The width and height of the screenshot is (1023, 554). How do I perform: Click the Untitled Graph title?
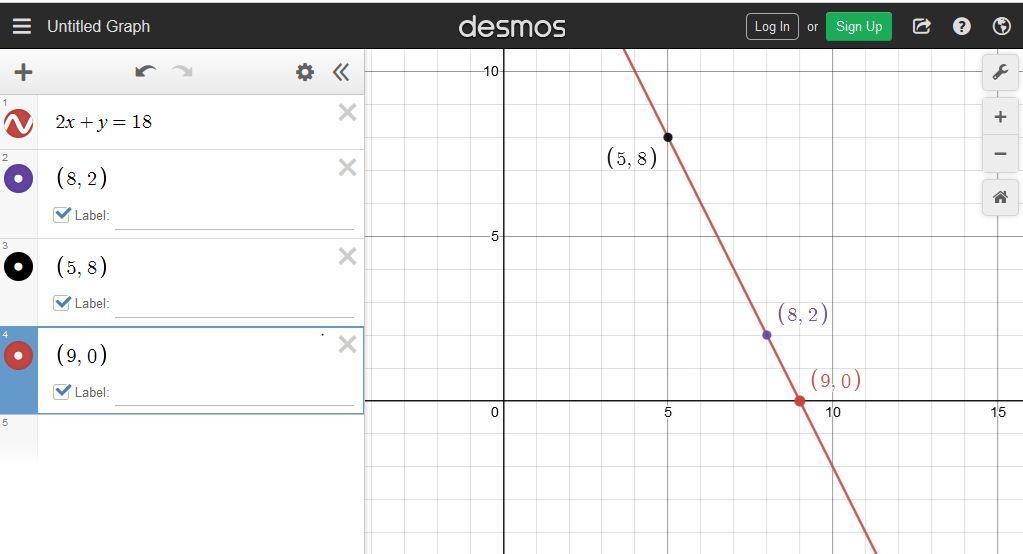99,26
